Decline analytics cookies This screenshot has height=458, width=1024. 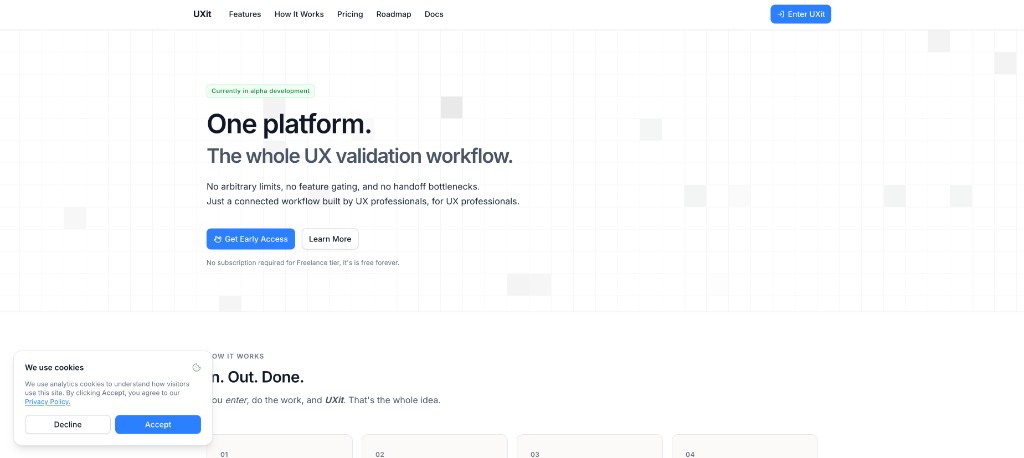tap(68, 425)
